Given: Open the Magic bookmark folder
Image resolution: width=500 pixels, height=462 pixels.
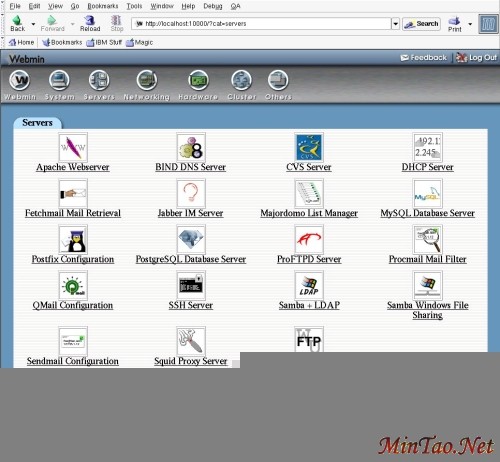Looking at the screenshot, I should point(140,42).
